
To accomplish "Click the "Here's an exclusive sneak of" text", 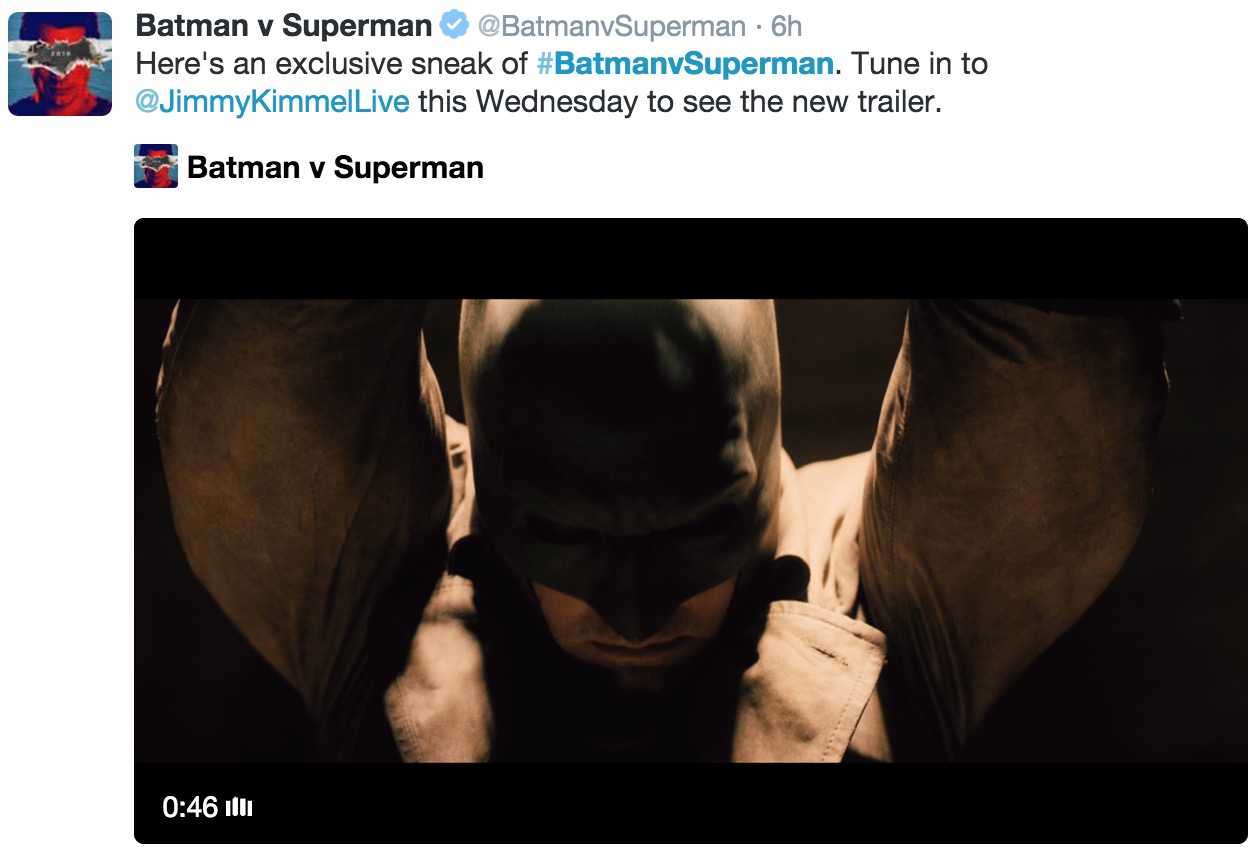I will [331, 64].
